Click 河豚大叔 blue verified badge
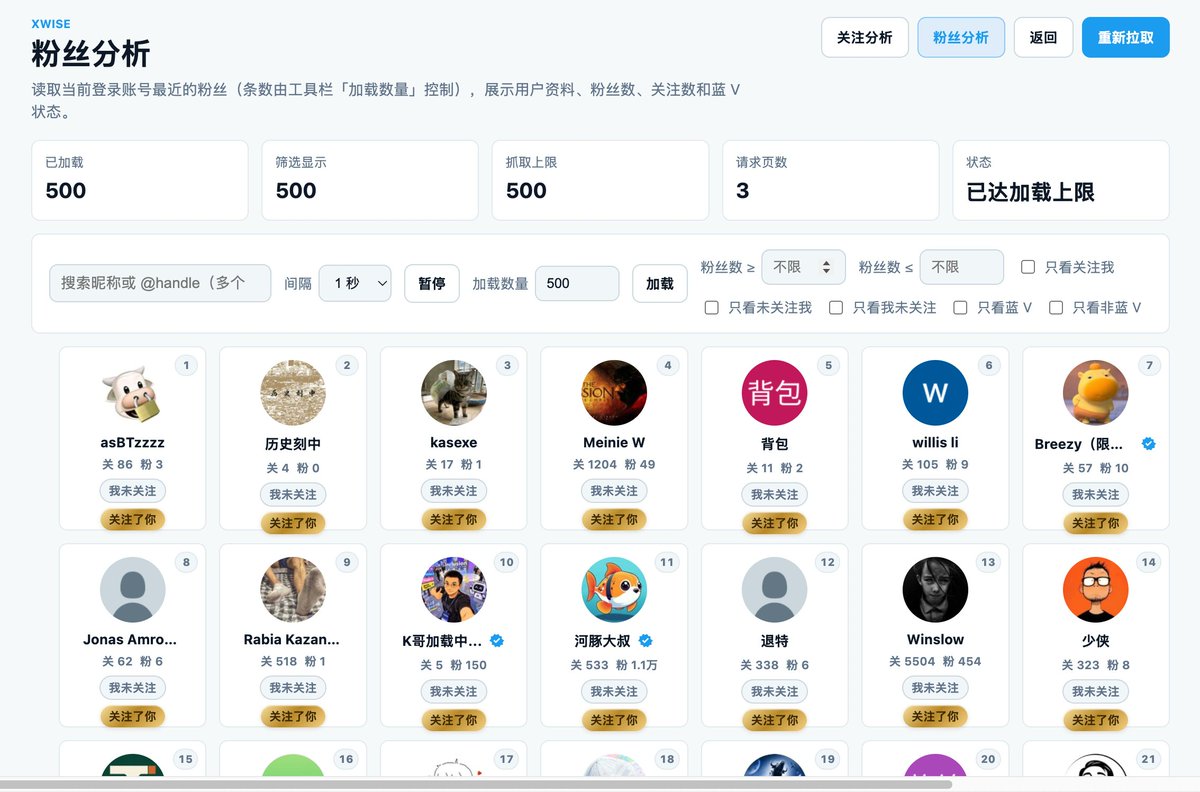Image resolution: width=1200 pixels, height=792 pixels. pos(645,640)
